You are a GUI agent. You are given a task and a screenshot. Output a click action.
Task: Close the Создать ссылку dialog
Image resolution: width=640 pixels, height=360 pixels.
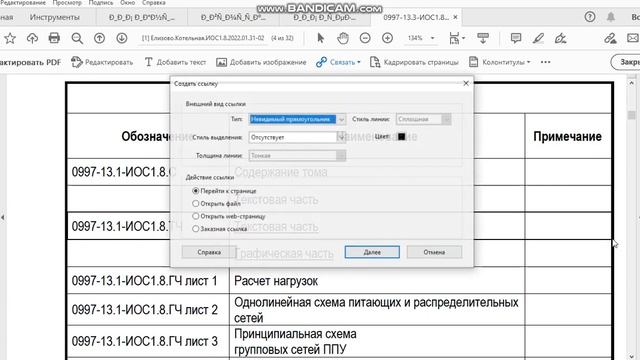[466, 83]
